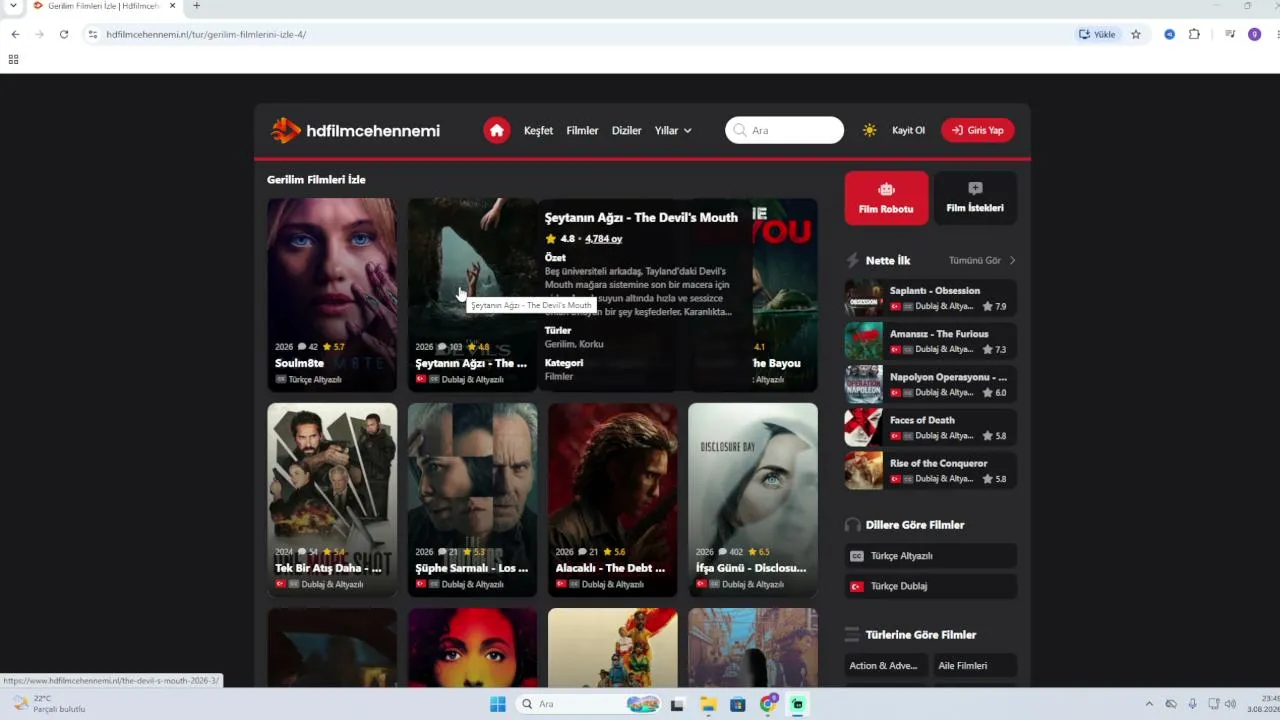1280x720 pixels.
Task: Bookmark this page with the star icon
Action: click(x=1136, y=34)
